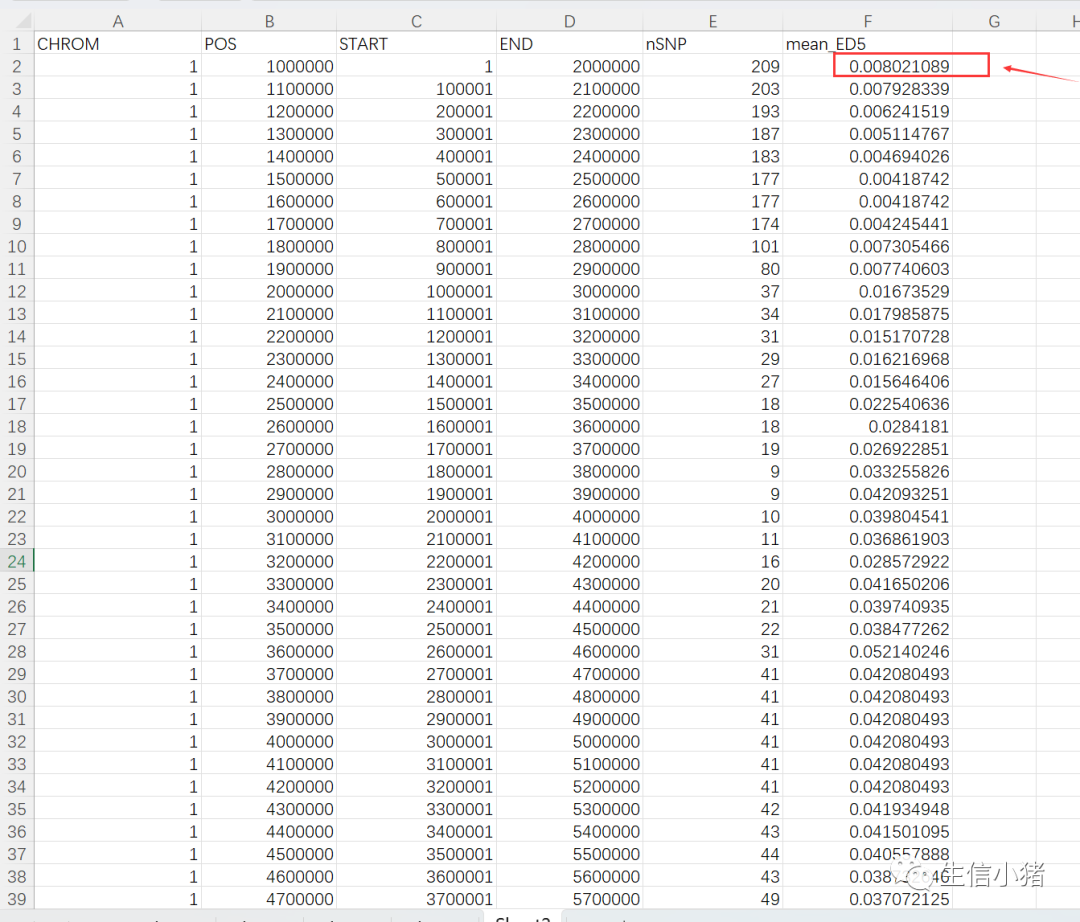Select nSNP cell with value 16
The image size is (1080, 922).
(713, 562)
